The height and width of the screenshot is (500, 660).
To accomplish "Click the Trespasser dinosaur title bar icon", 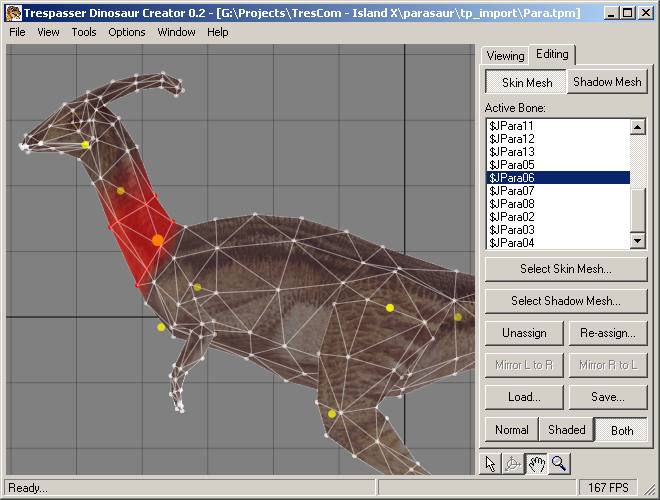I will [x=13, y=13].
